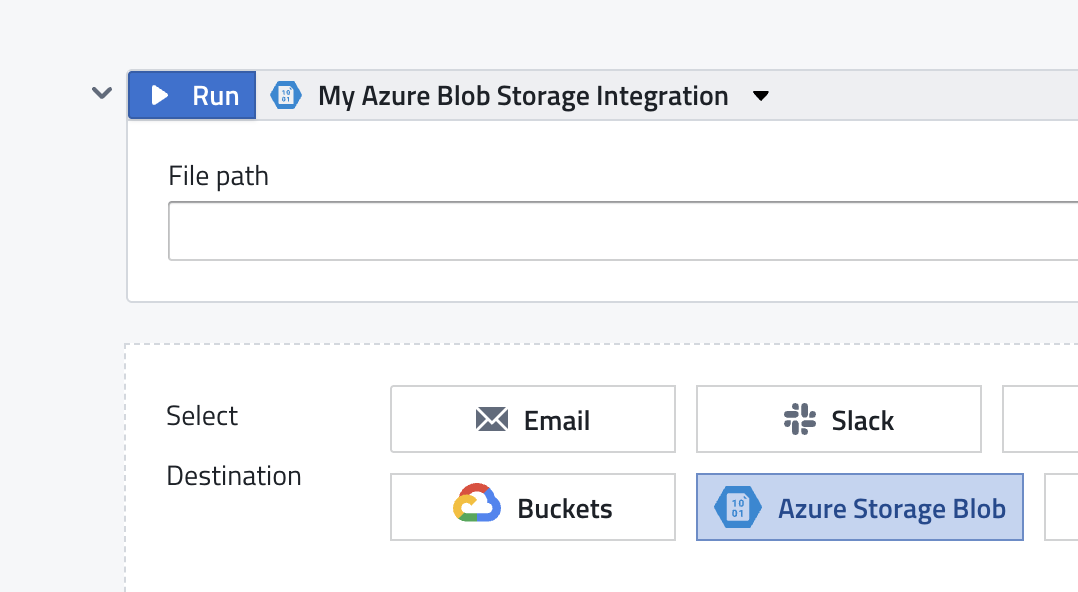Select Slack as the destination
The image size is (1078, 592).
tap(838, 419)
